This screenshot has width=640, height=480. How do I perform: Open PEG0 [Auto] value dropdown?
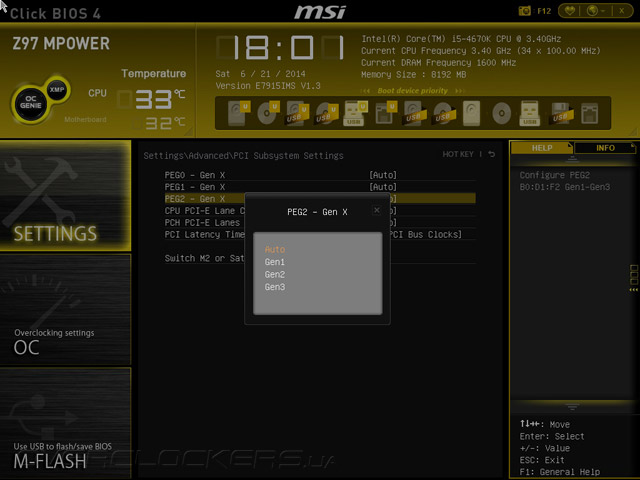pos(383,175)
